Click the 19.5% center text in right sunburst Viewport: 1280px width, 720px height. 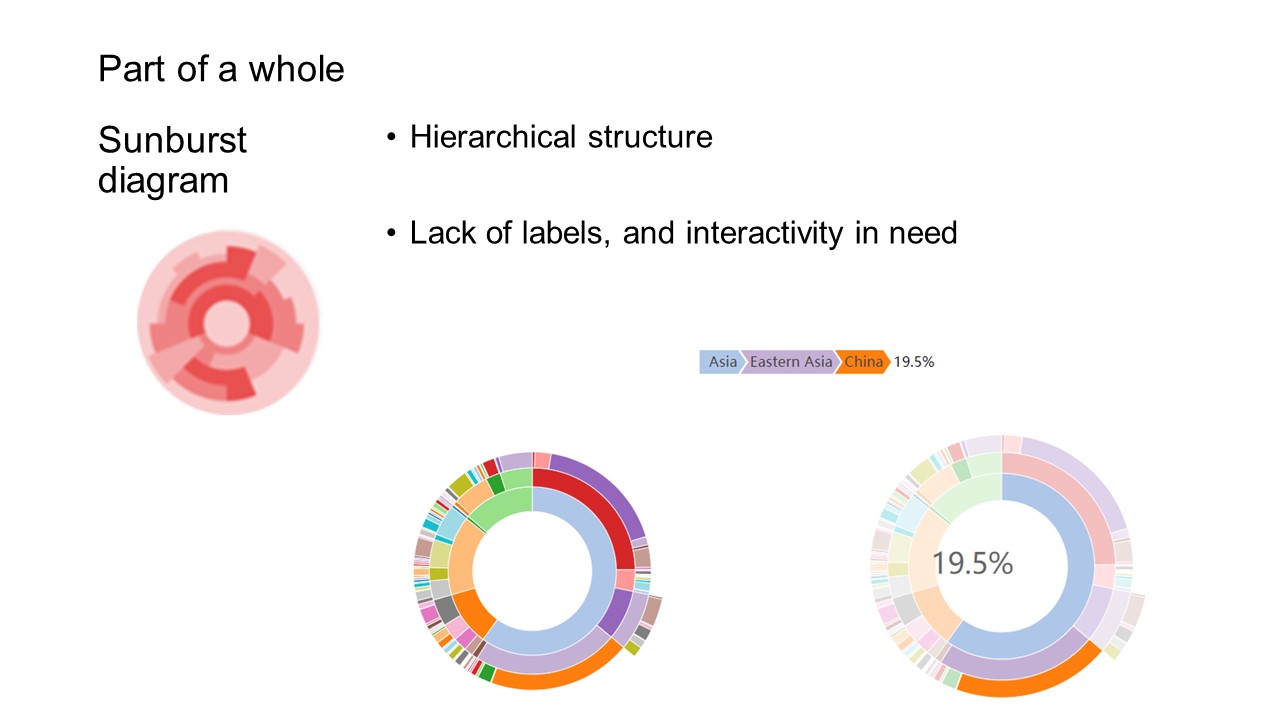[x=973, y=564]
